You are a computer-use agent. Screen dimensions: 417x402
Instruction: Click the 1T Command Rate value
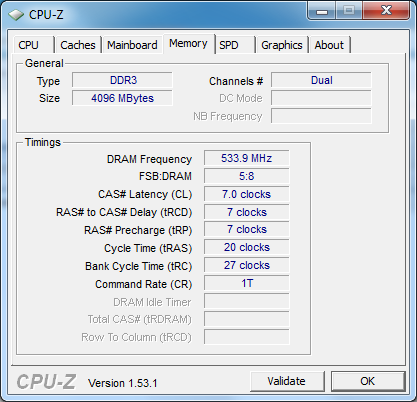[x=247, y=283]
